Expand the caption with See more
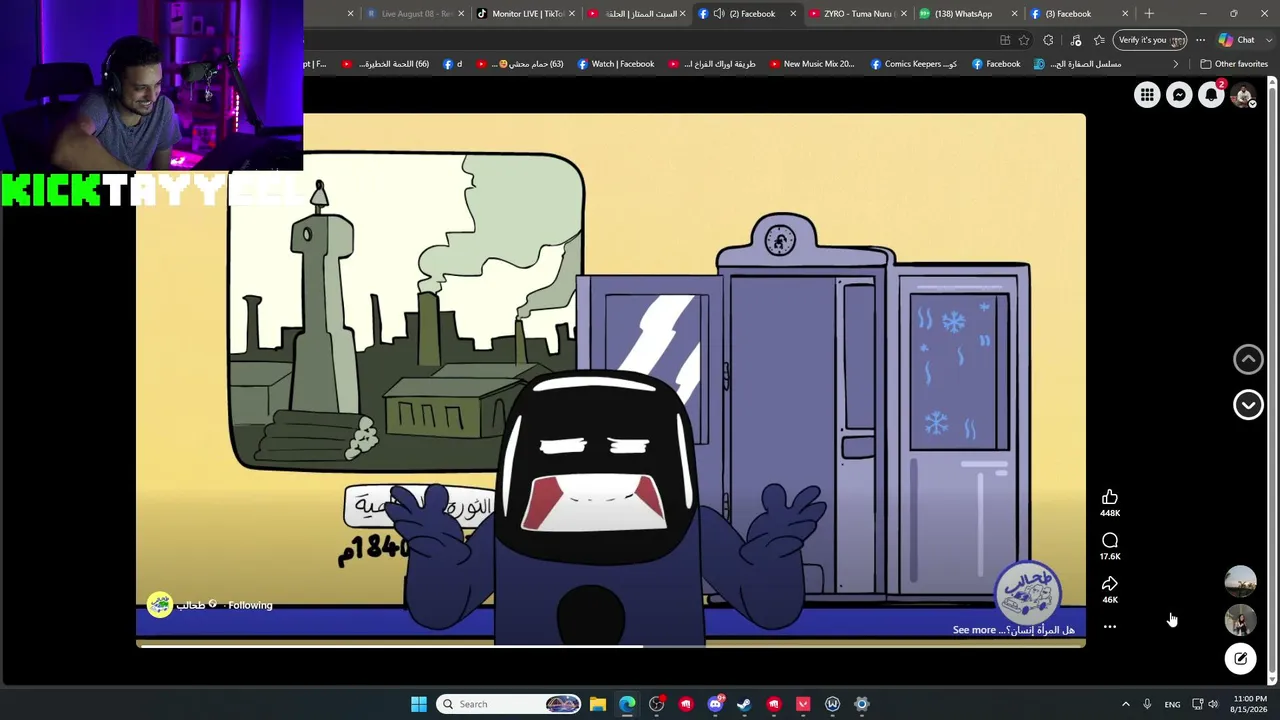1280x720 pixels. [974, 630]
